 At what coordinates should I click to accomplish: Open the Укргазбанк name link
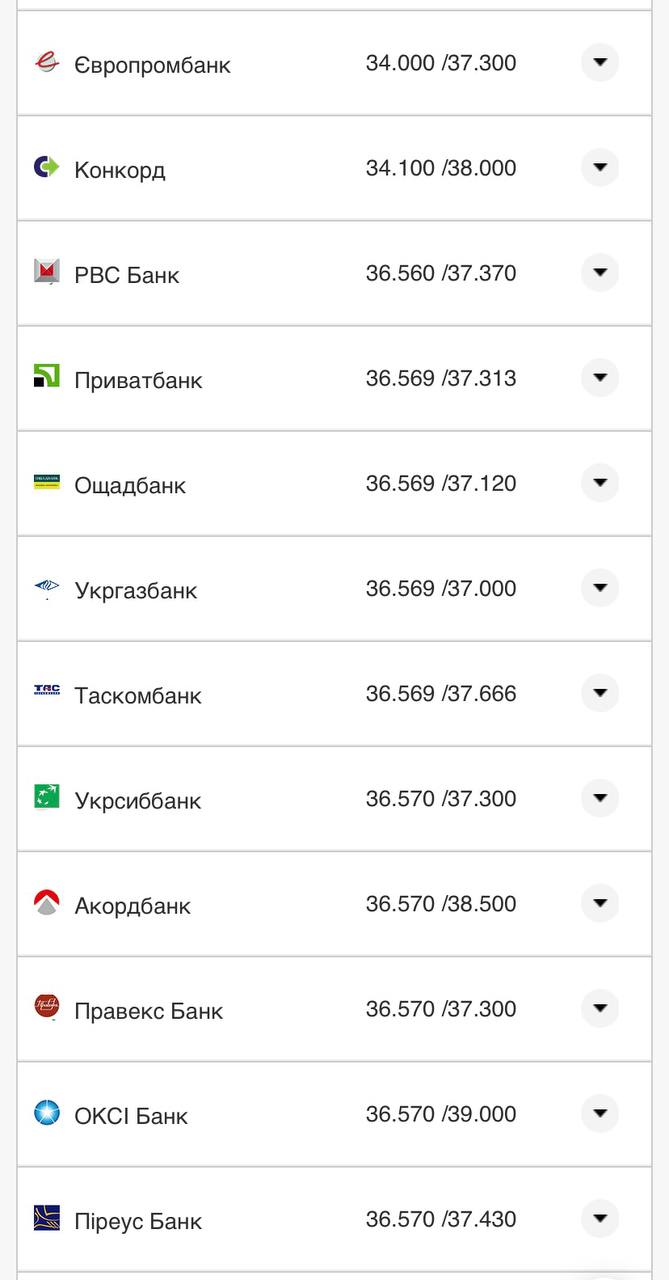click(x=136, y=591)
